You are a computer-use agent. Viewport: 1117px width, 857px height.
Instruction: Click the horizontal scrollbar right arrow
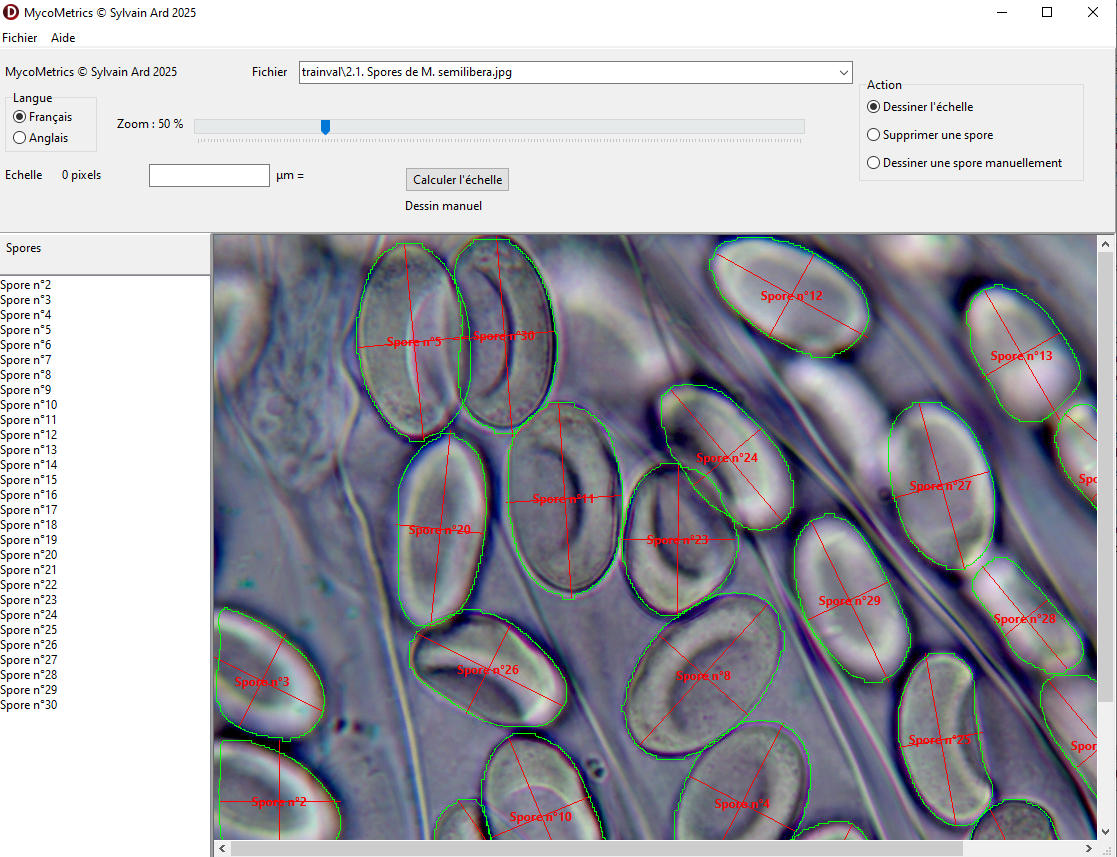point(1089,848)
